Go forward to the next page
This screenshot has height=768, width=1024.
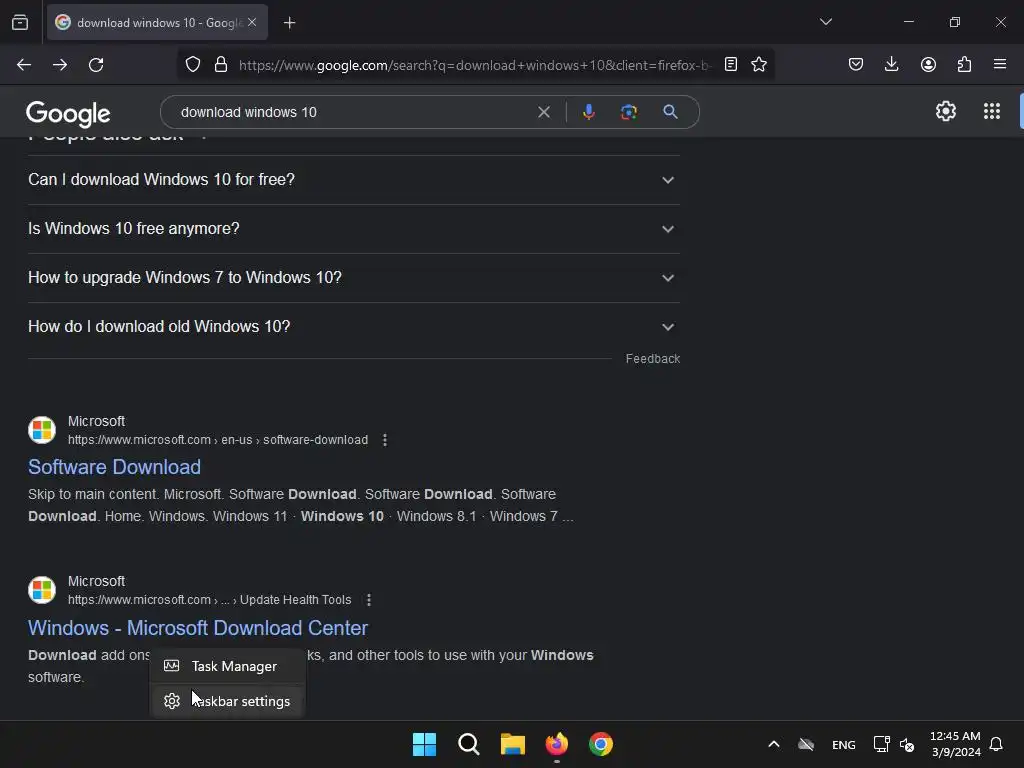pos(60,65)
